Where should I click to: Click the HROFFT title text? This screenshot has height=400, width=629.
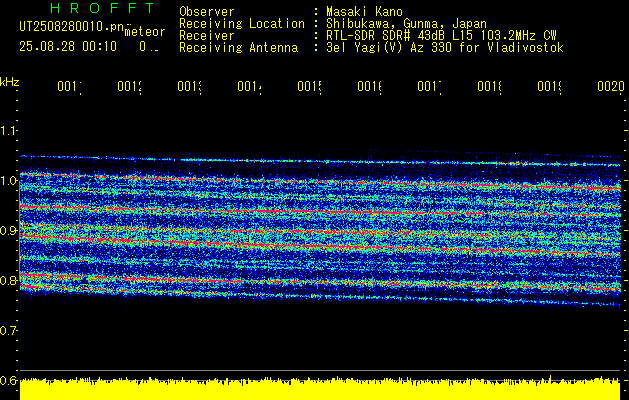tap(103, 8)
